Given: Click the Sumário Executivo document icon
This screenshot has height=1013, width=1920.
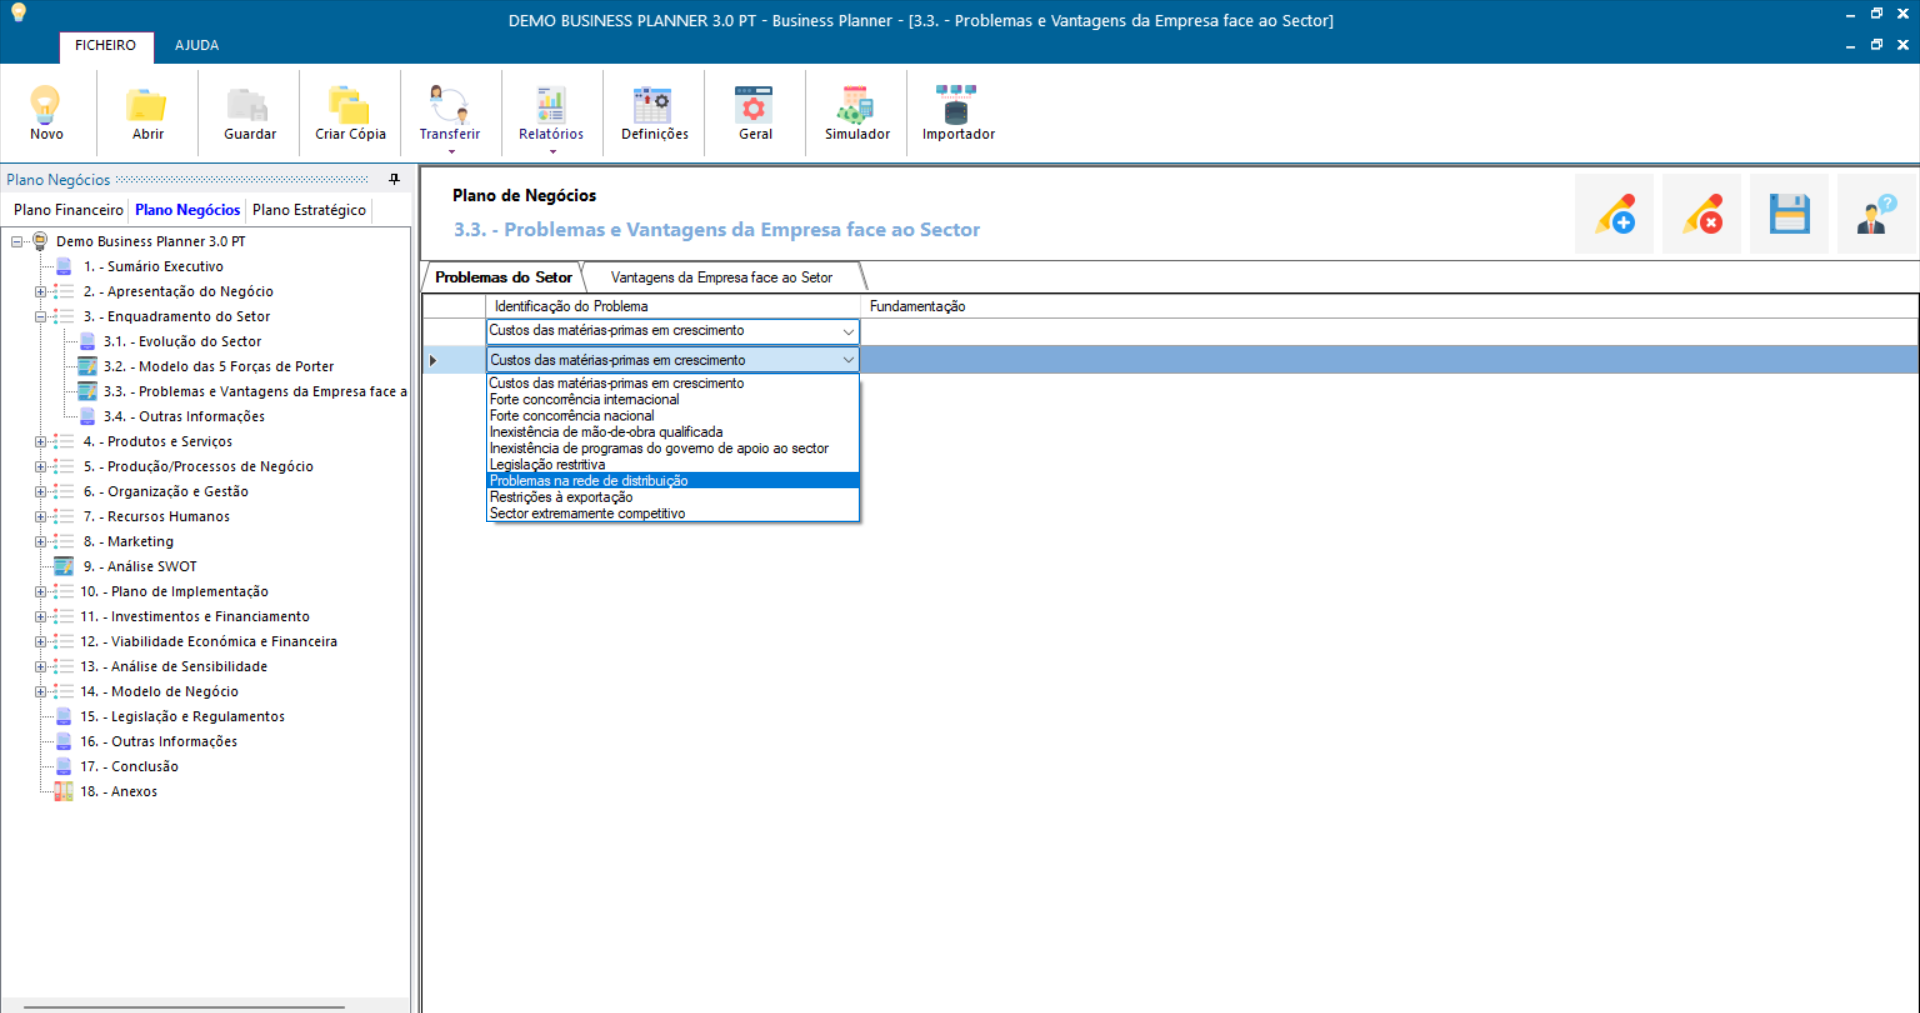Looking at the screenshot, I should [x=64, y=266].
